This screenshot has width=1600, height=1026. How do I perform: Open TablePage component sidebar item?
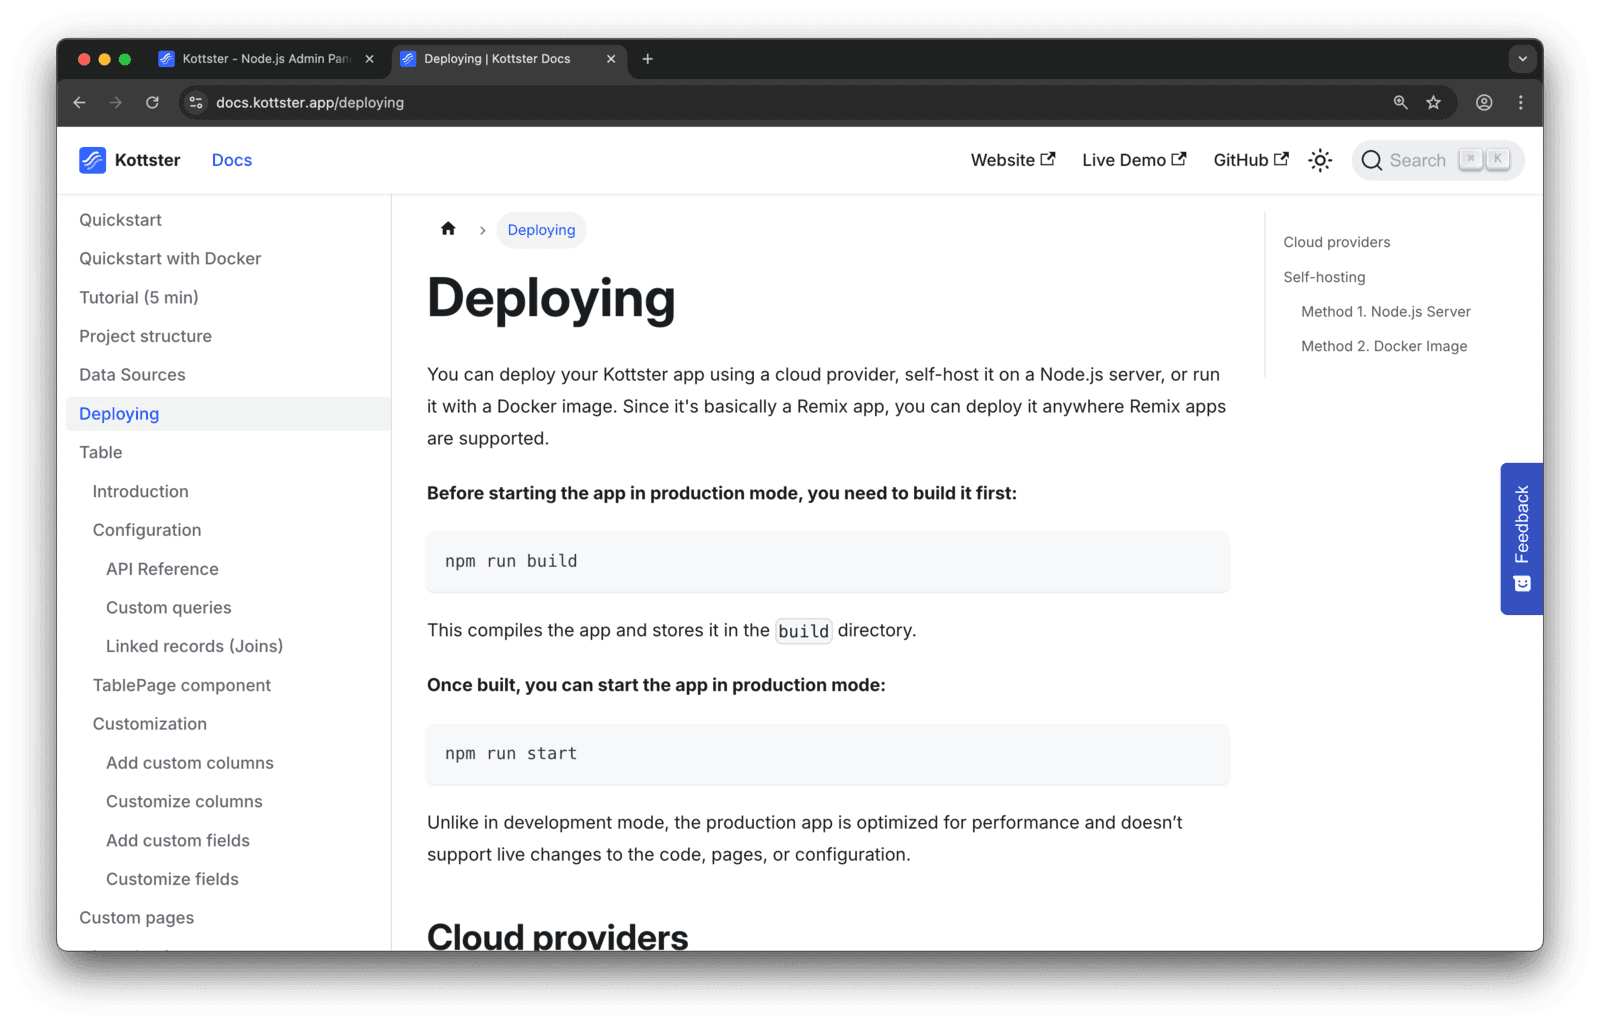pyautogui.click(x=182, y=685)
